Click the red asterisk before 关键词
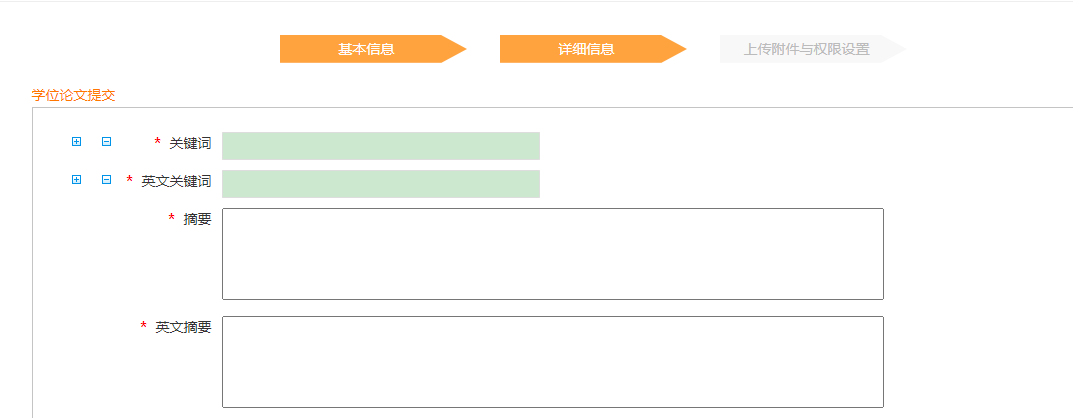This screenshot has height=418, width=1073. pos(158,143)
